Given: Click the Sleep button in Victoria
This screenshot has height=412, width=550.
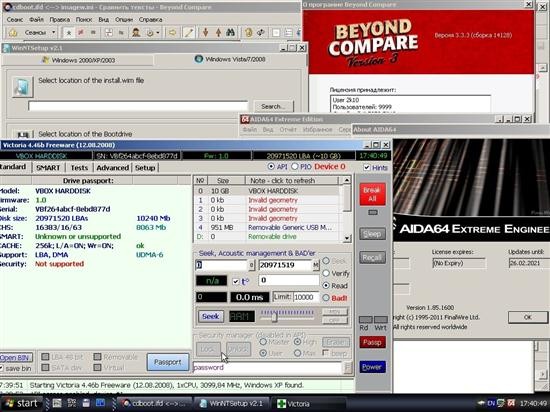Looking at the screenshot, I should [x=372, y=234].
